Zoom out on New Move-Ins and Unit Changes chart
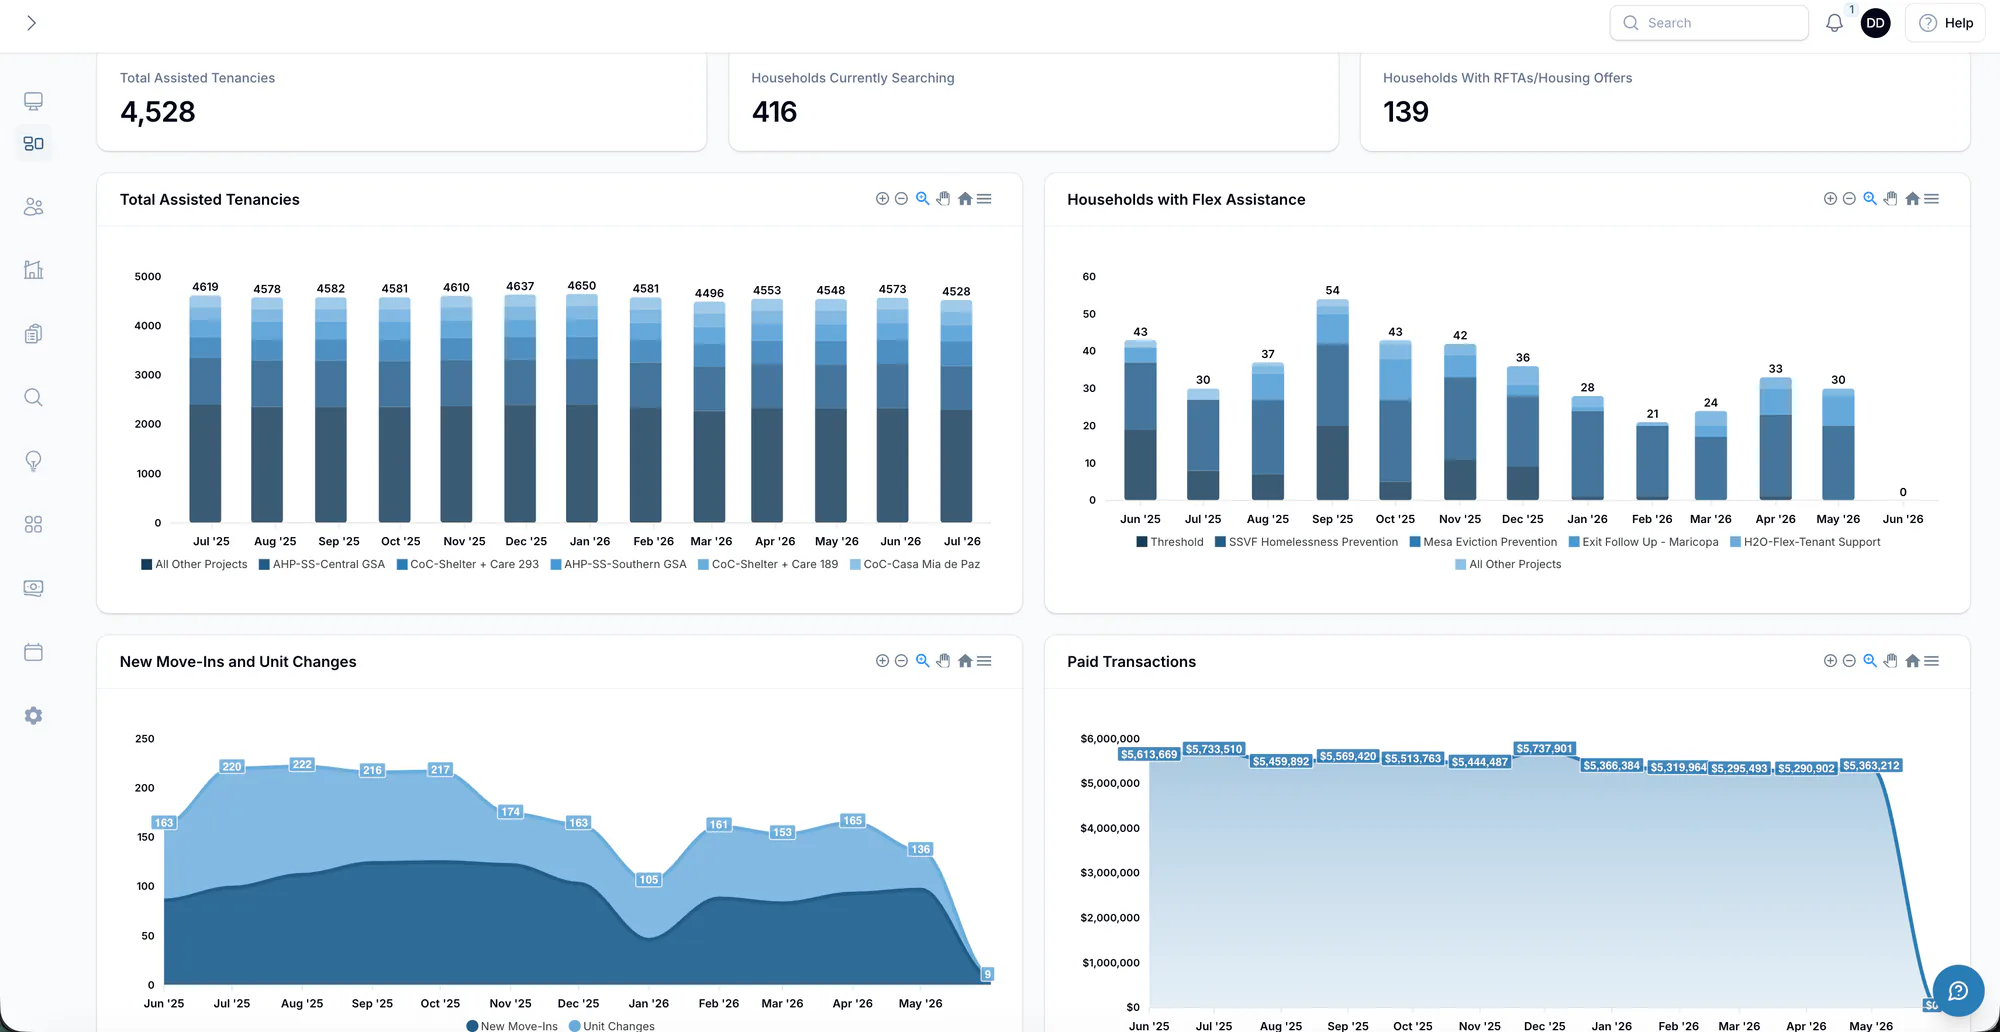This screenshot has width=2000, height=1032. [x=901, y=661]
